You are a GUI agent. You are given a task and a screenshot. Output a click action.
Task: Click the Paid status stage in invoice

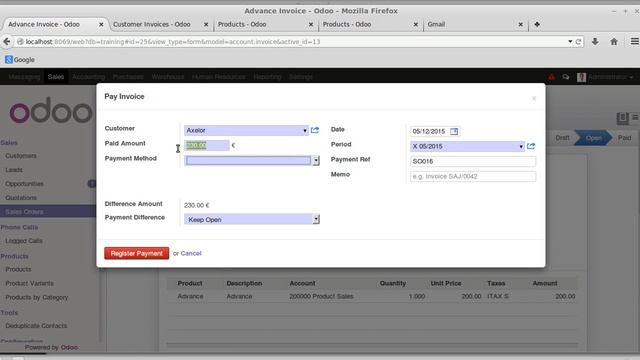tap(624, 138)
